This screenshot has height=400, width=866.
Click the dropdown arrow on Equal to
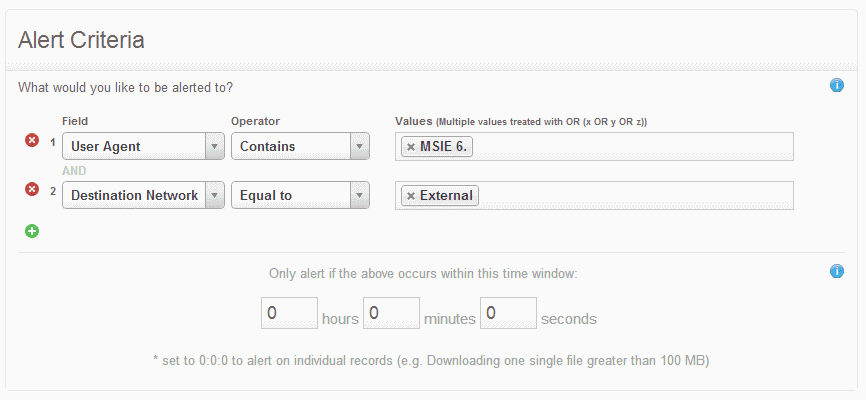[x=359, y=195]
